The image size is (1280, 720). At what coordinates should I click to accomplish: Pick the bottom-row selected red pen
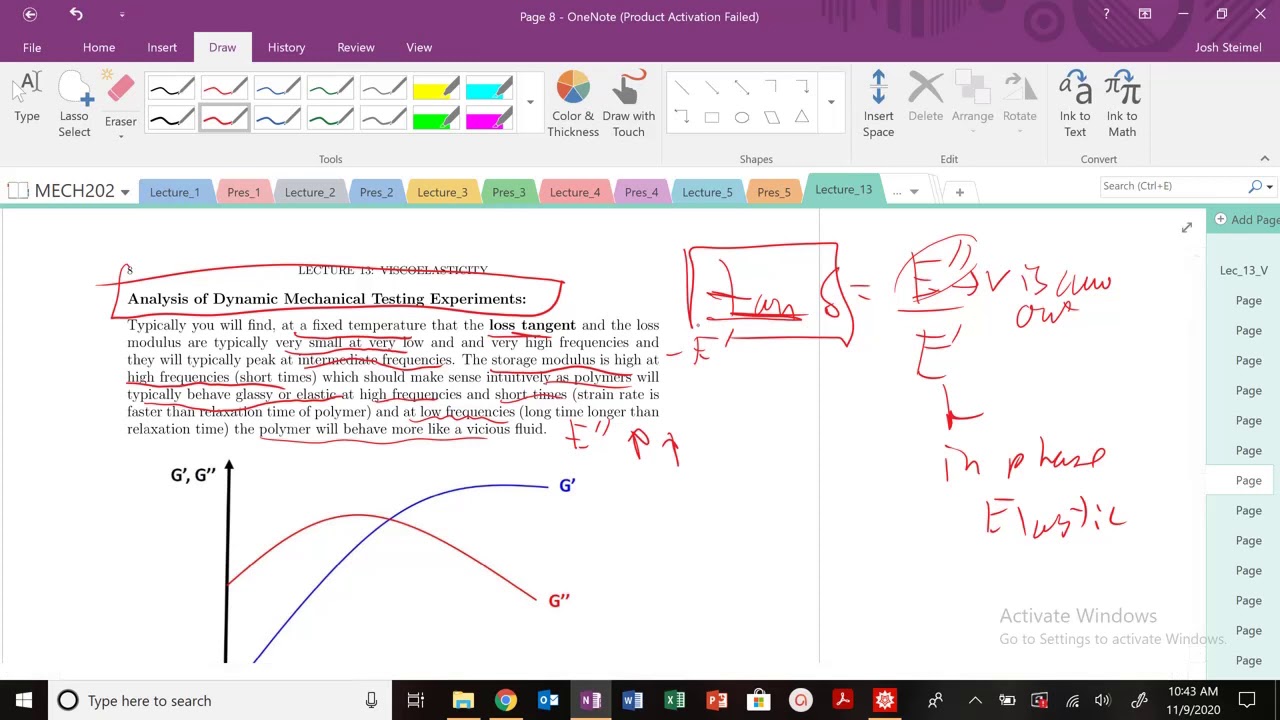point(224,119)
